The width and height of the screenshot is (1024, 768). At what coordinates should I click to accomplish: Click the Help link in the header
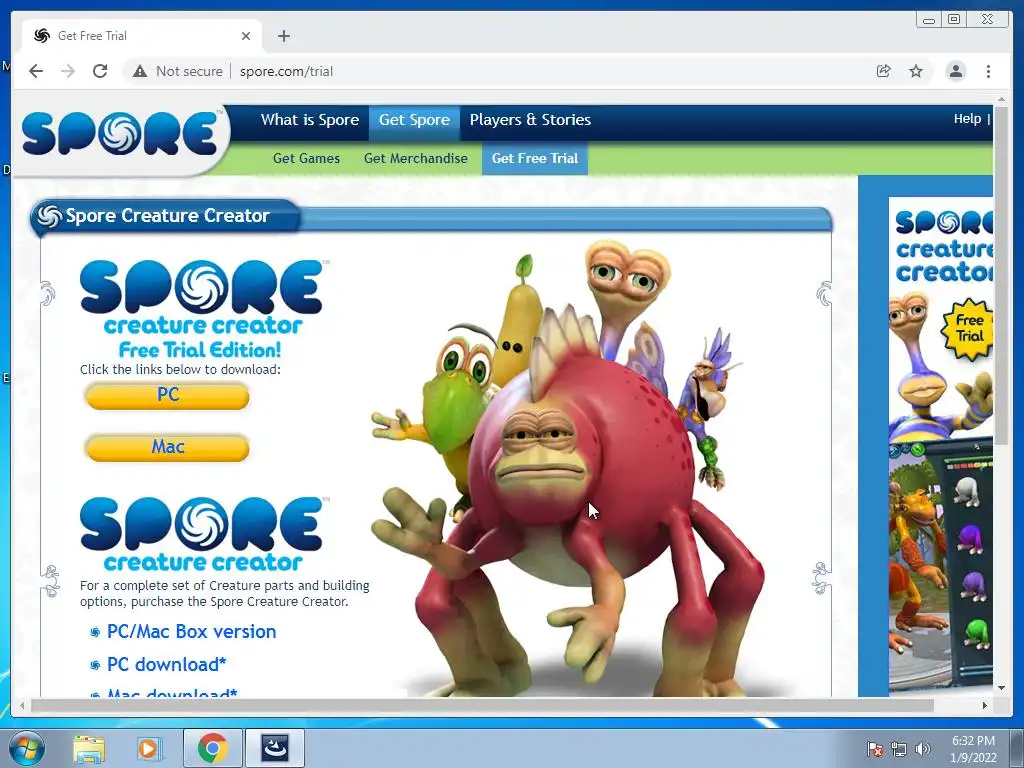967,119
